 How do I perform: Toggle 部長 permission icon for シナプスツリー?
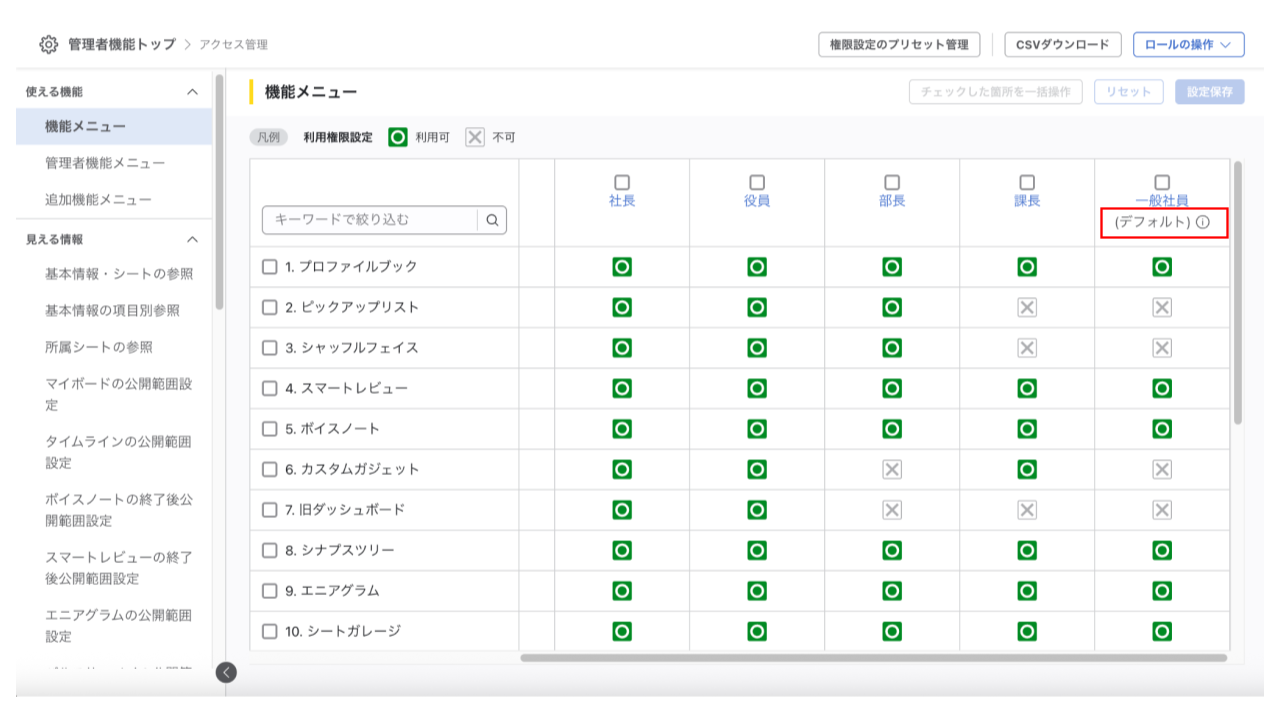(x=892, y=550)
